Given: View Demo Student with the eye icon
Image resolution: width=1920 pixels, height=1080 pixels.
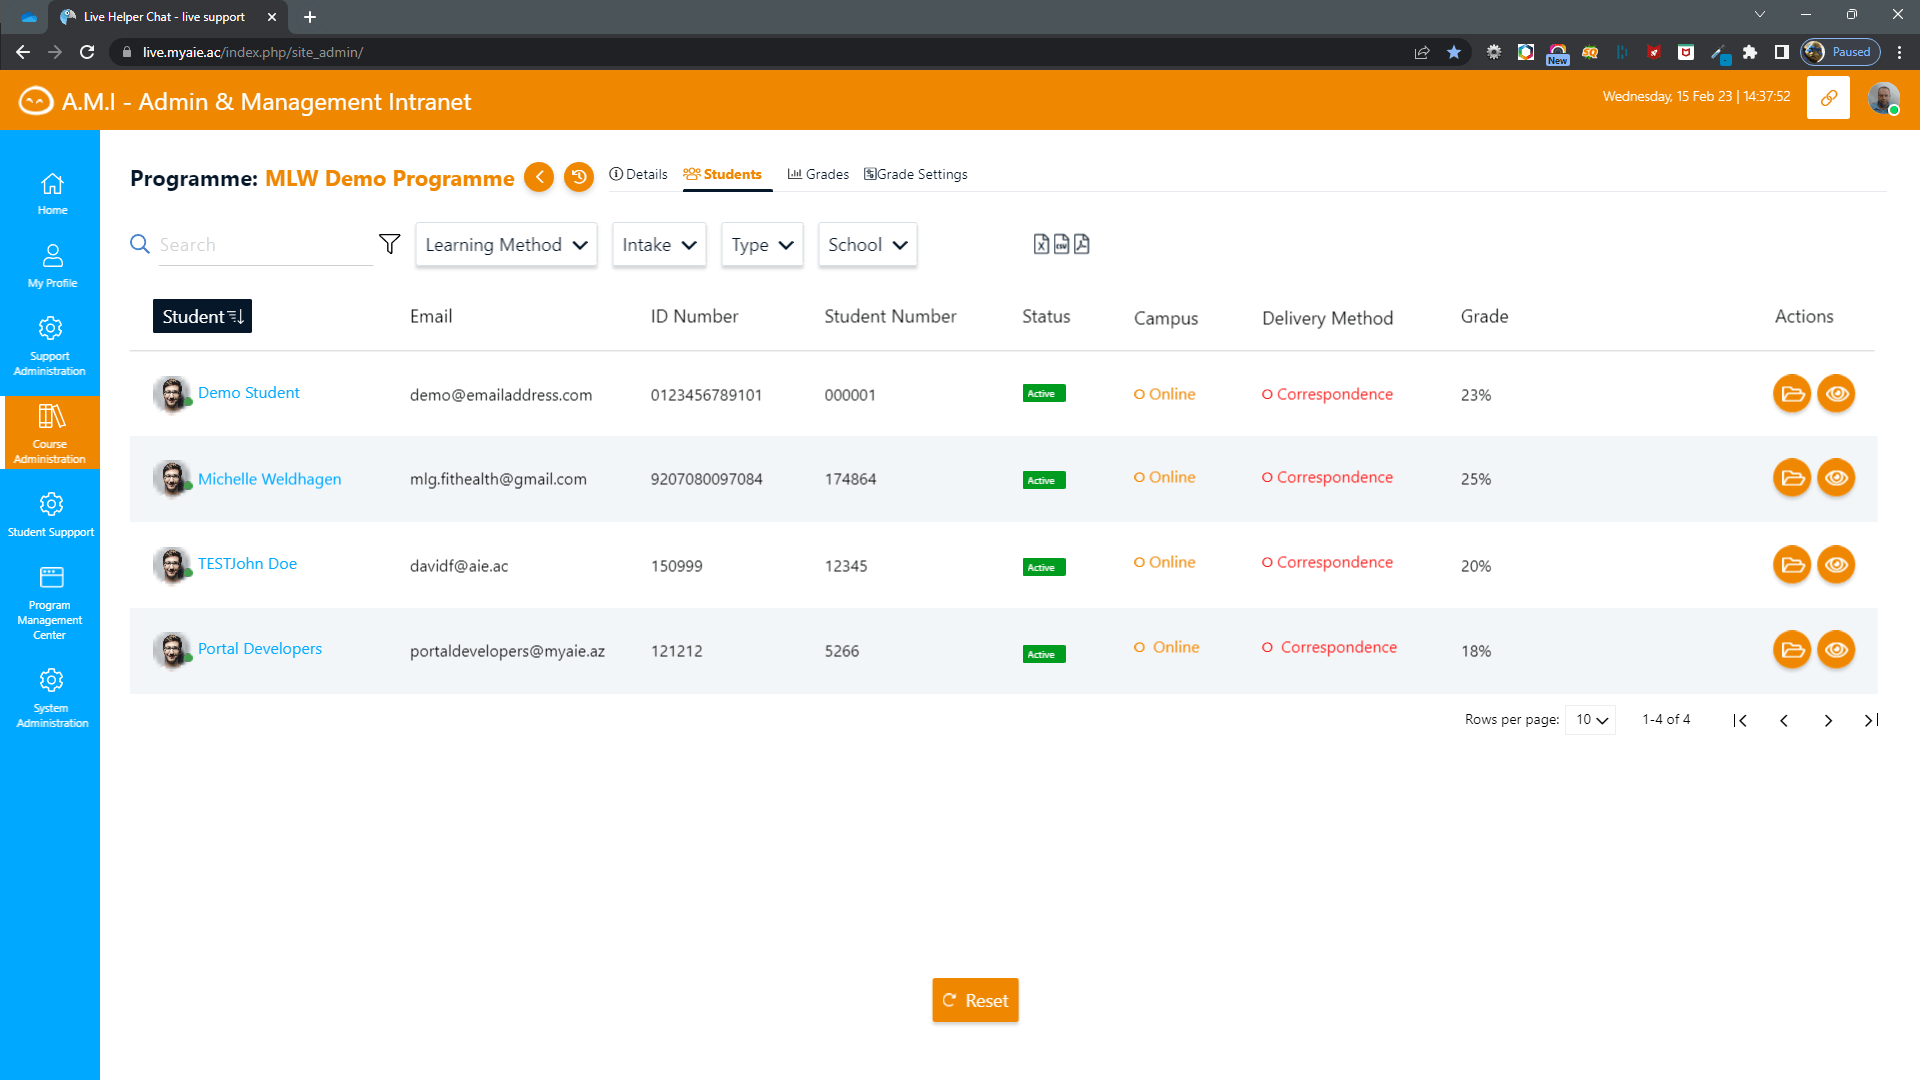Looking at the screenshot, I should pos(1836,394).
